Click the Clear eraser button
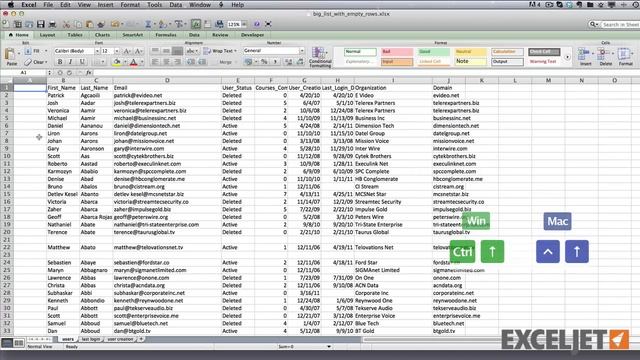The width and height of the screenshot is (640, 360). [x=36, y=62]
